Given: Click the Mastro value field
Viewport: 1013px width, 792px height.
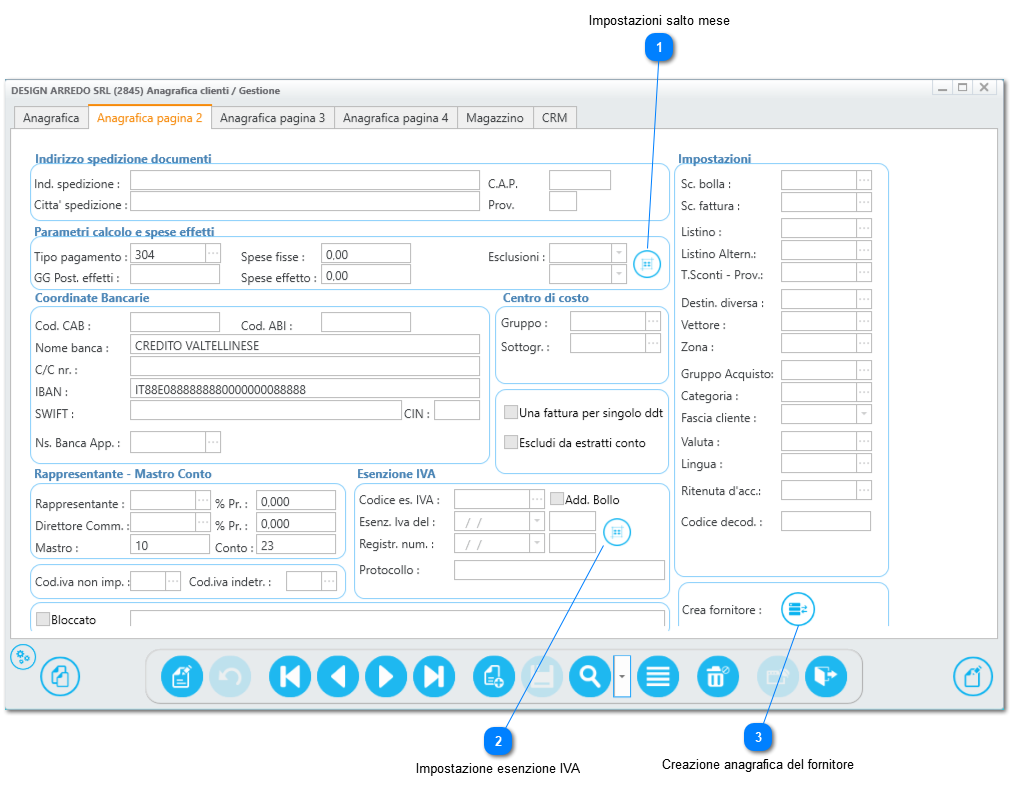Looking at the screenshot, I should [x=170, y=545].
